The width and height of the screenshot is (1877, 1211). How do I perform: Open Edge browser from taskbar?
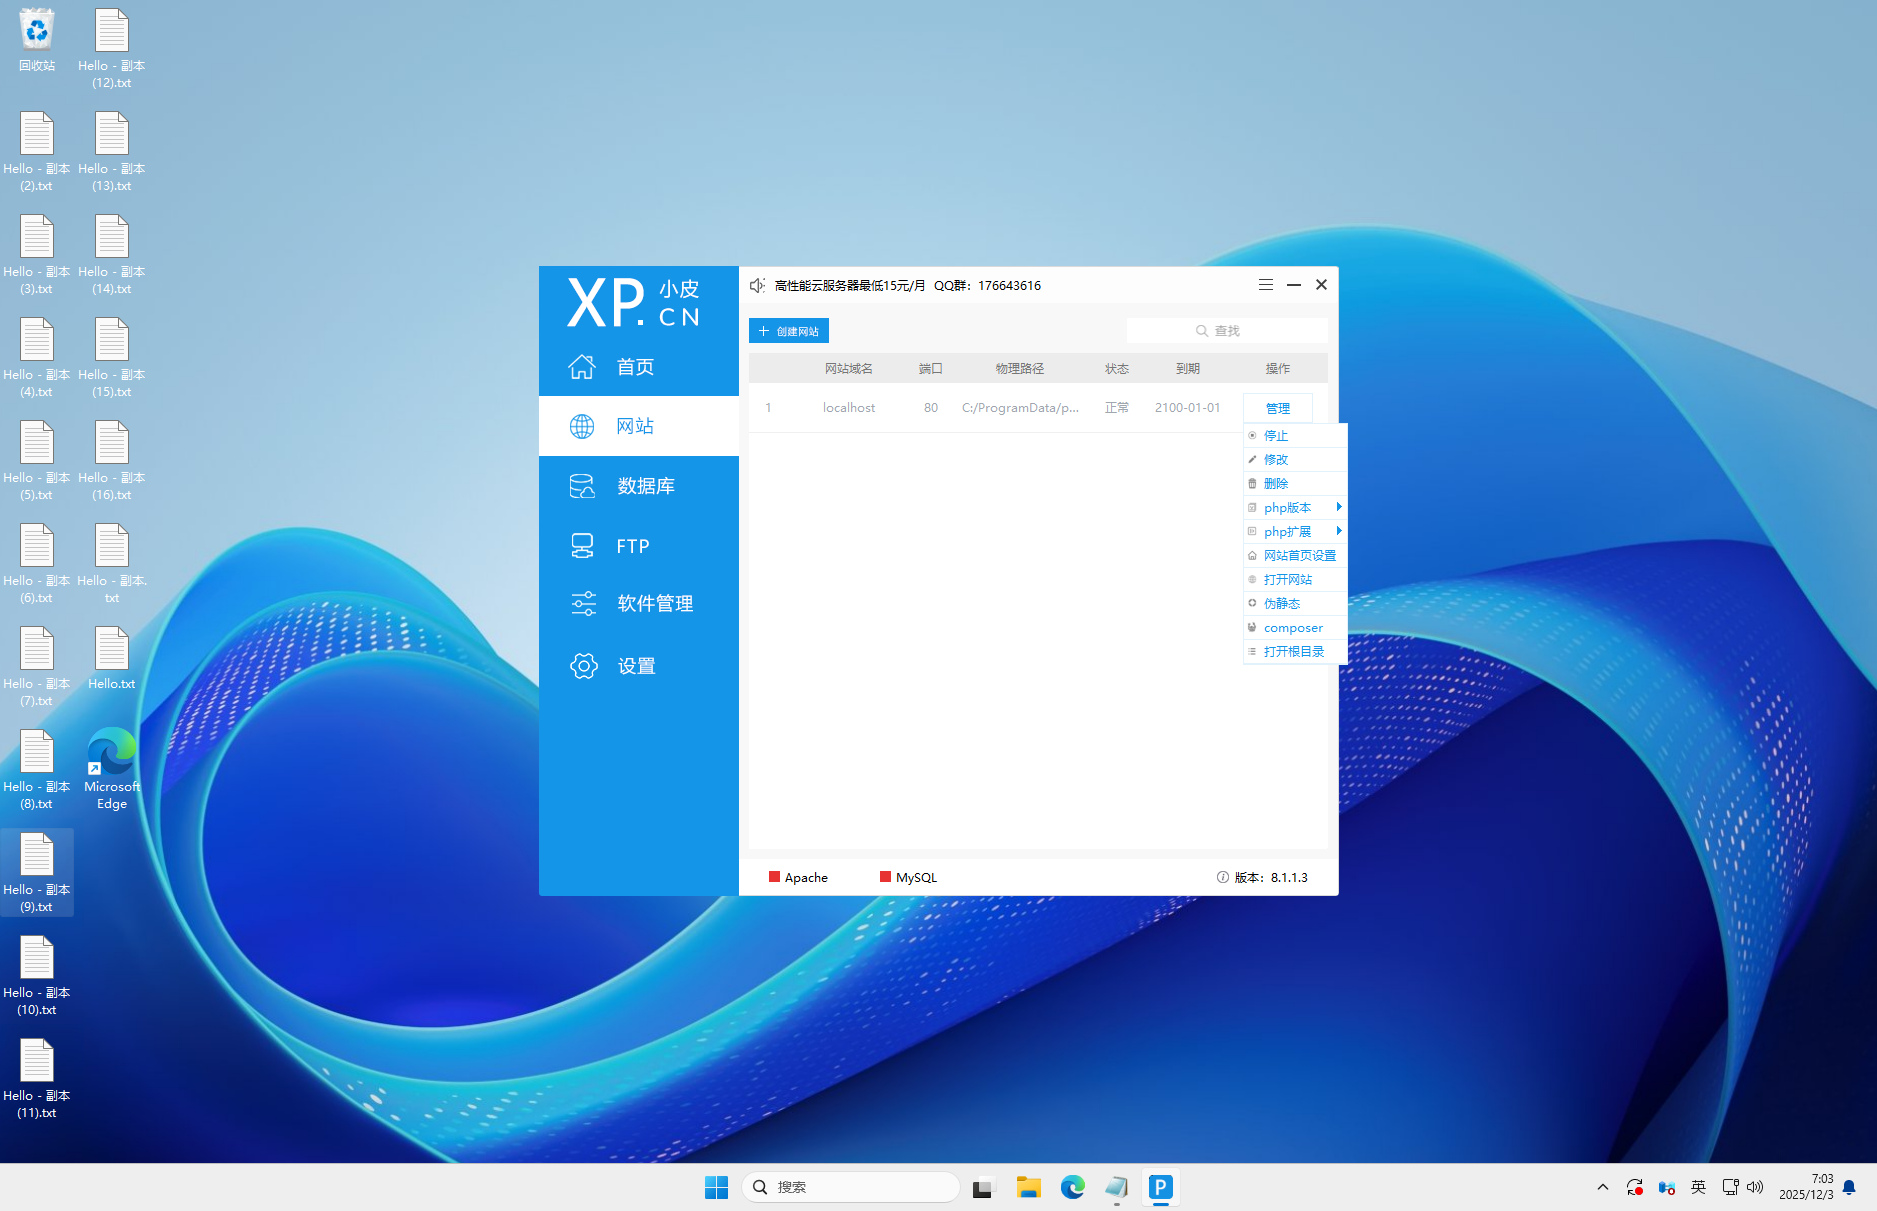1073,1187
